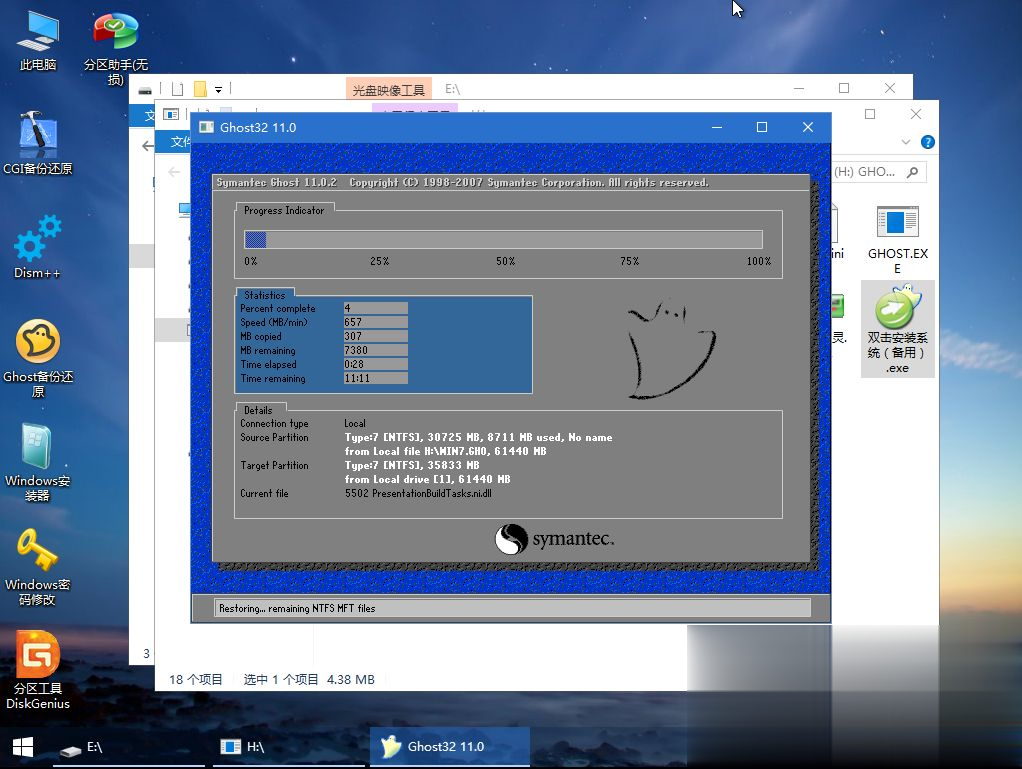
Task: Switch to the E:\ taskbar window
Action: click(x=128, y=747)
